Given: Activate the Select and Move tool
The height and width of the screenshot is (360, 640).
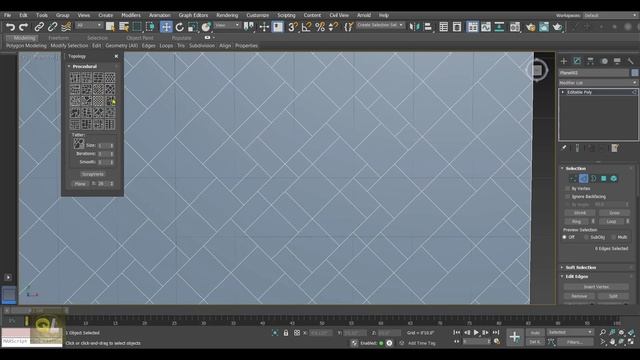Looking at the screenshot, I should [166, 27].
